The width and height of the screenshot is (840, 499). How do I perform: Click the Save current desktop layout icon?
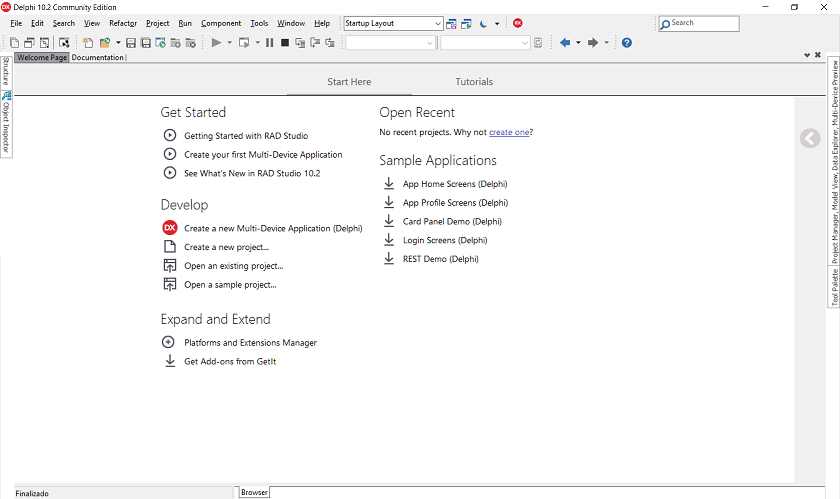click(451, 24)
